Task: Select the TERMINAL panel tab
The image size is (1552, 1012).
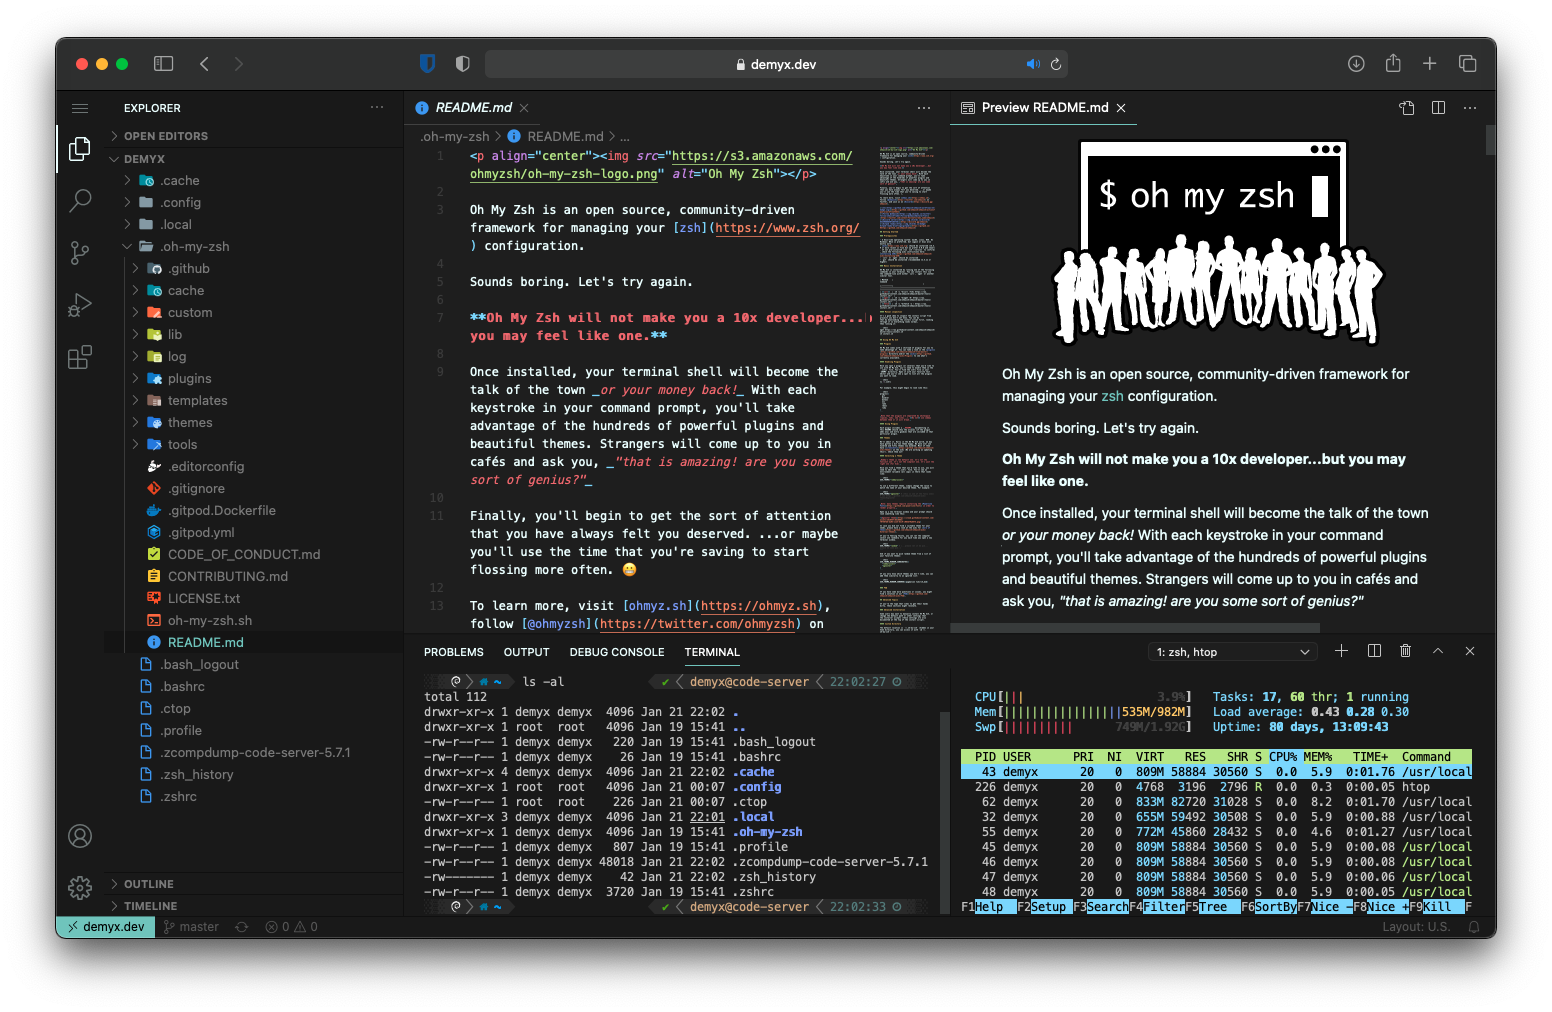Action: click(712, 652)
